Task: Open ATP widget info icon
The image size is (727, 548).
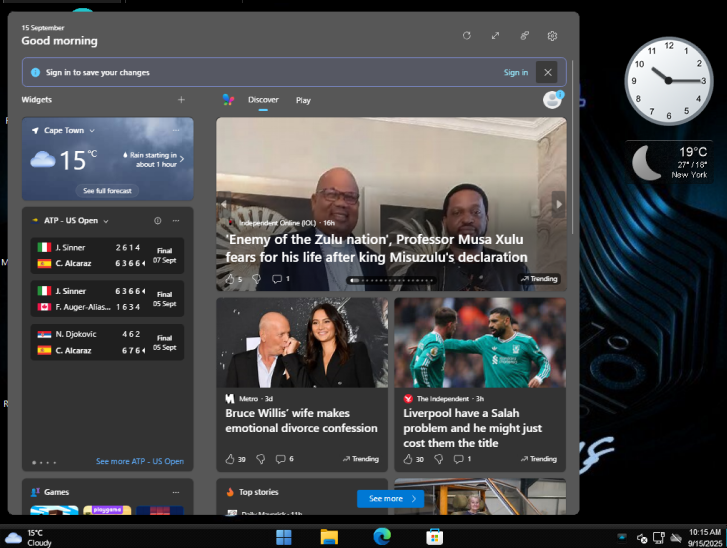Action: (x=158, y=221)
